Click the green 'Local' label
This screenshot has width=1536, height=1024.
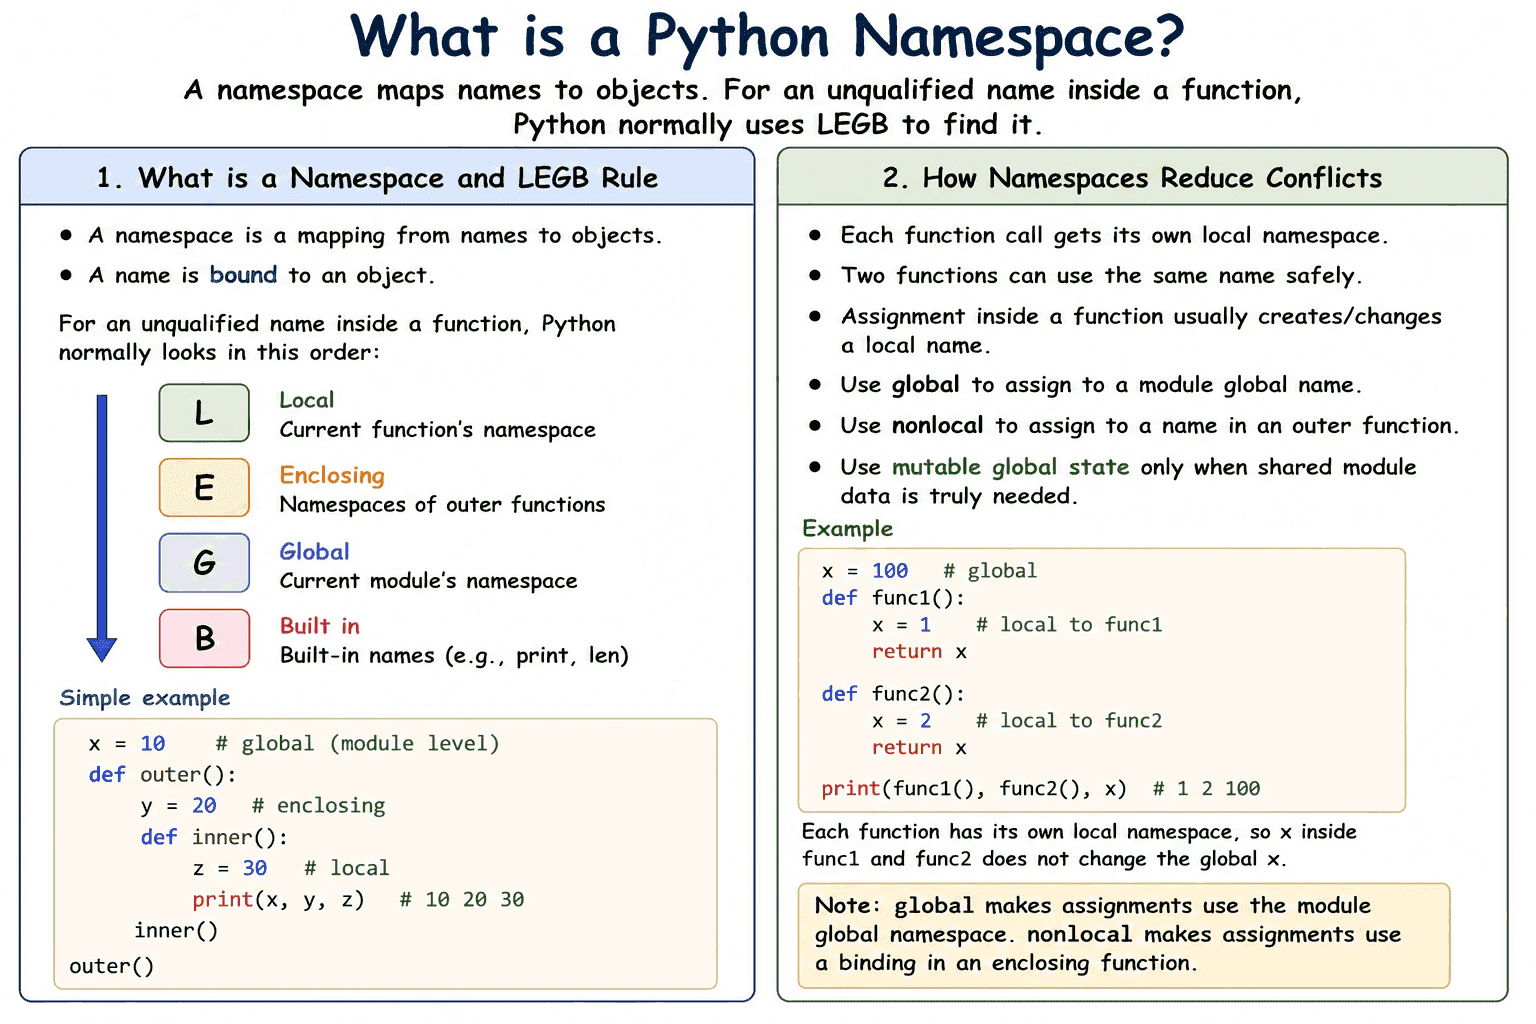[x=306, y=400]
